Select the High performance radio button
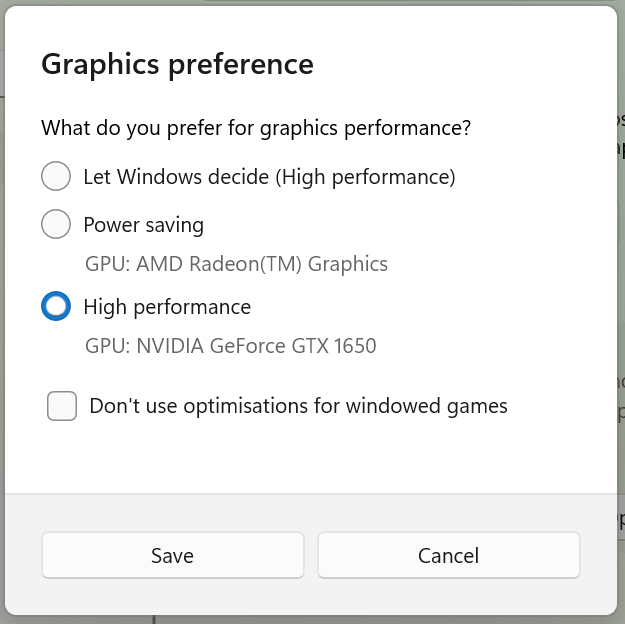 pos(56,306)
